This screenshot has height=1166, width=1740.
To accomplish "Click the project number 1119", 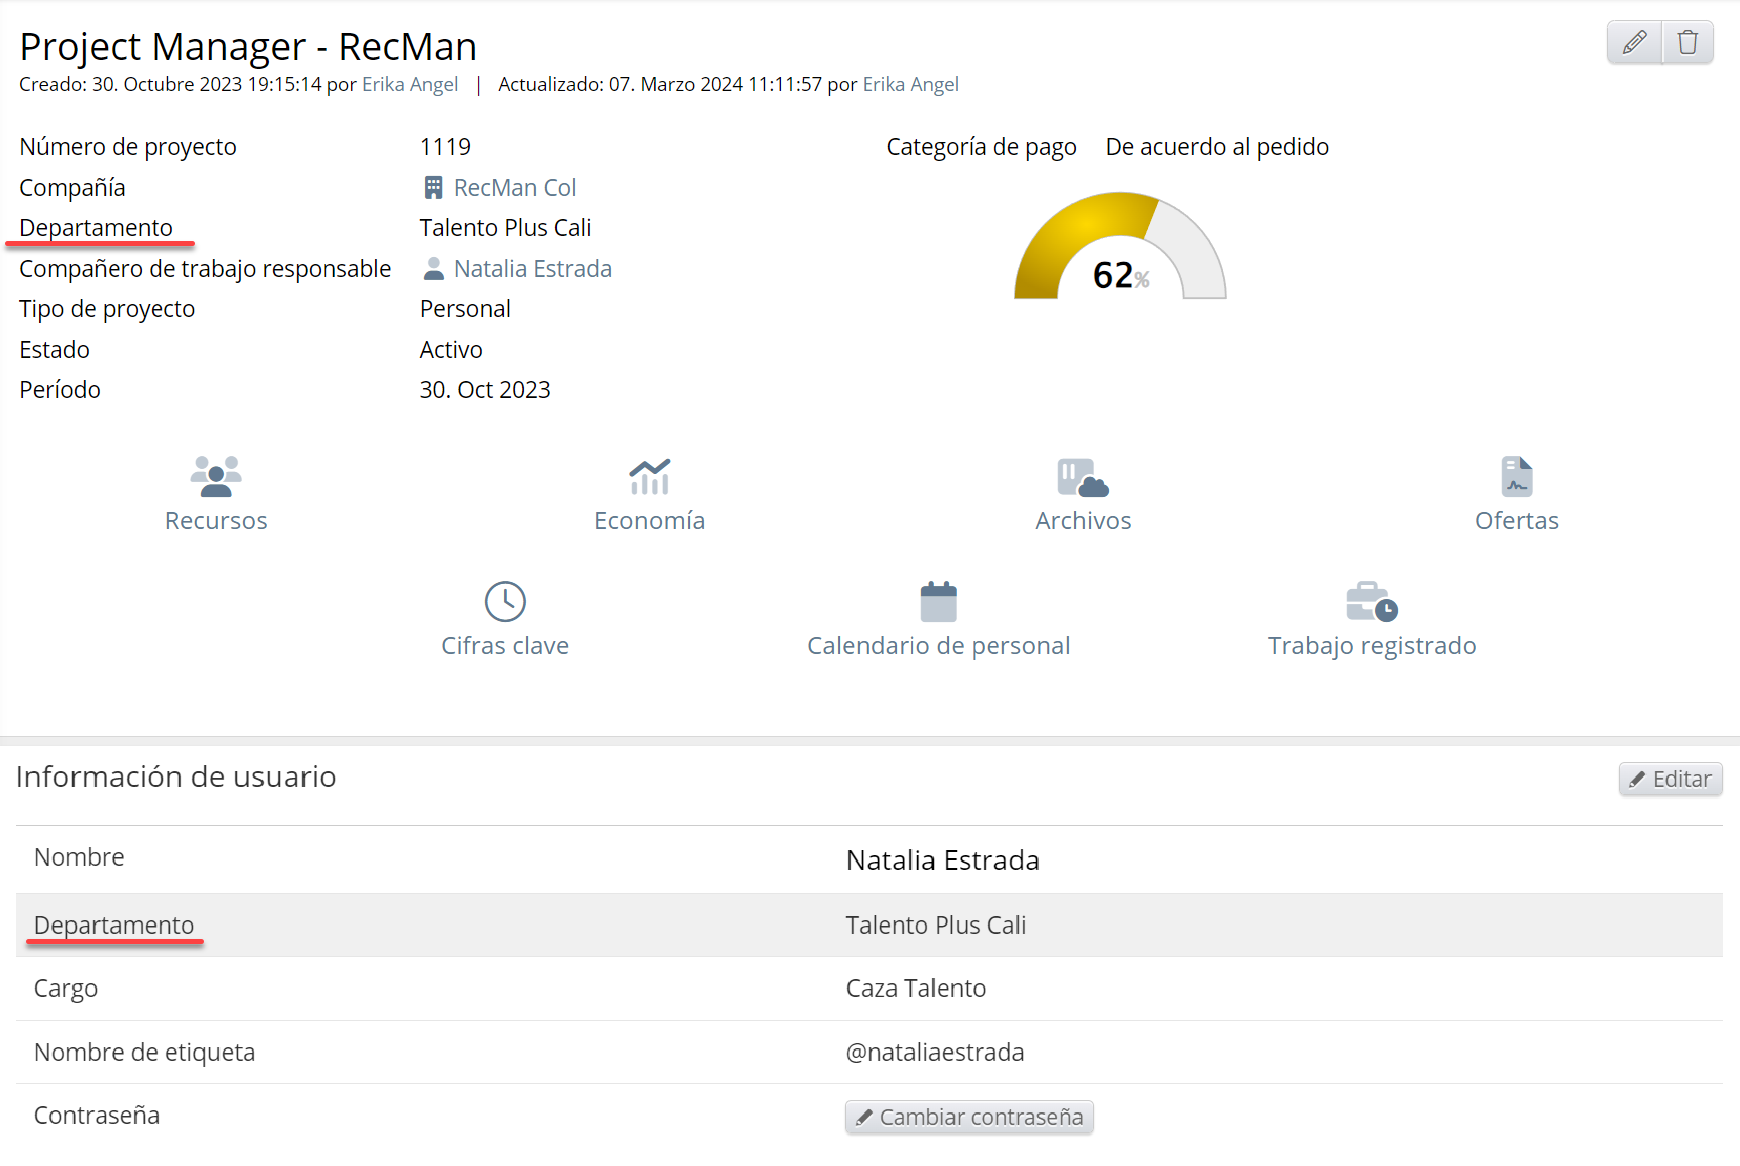I will click(445, 147).
